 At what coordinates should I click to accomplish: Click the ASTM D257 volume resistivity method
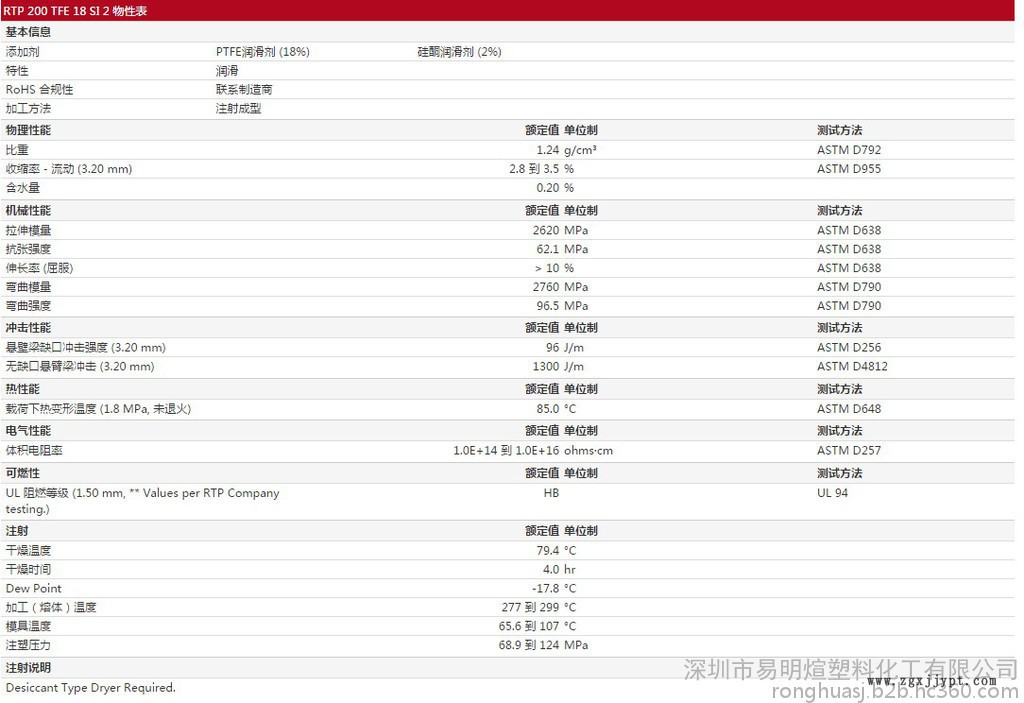[848, 450]
